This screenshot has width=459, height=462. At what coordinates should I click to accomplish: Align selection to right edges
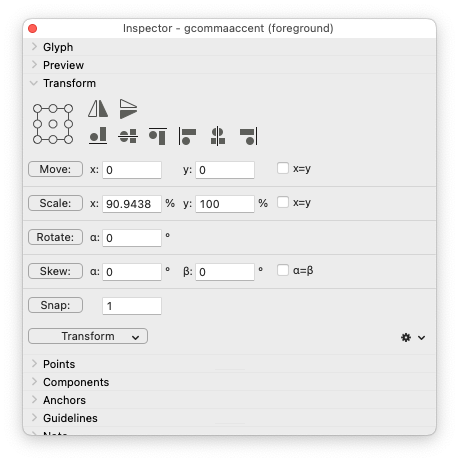point(249,136)
